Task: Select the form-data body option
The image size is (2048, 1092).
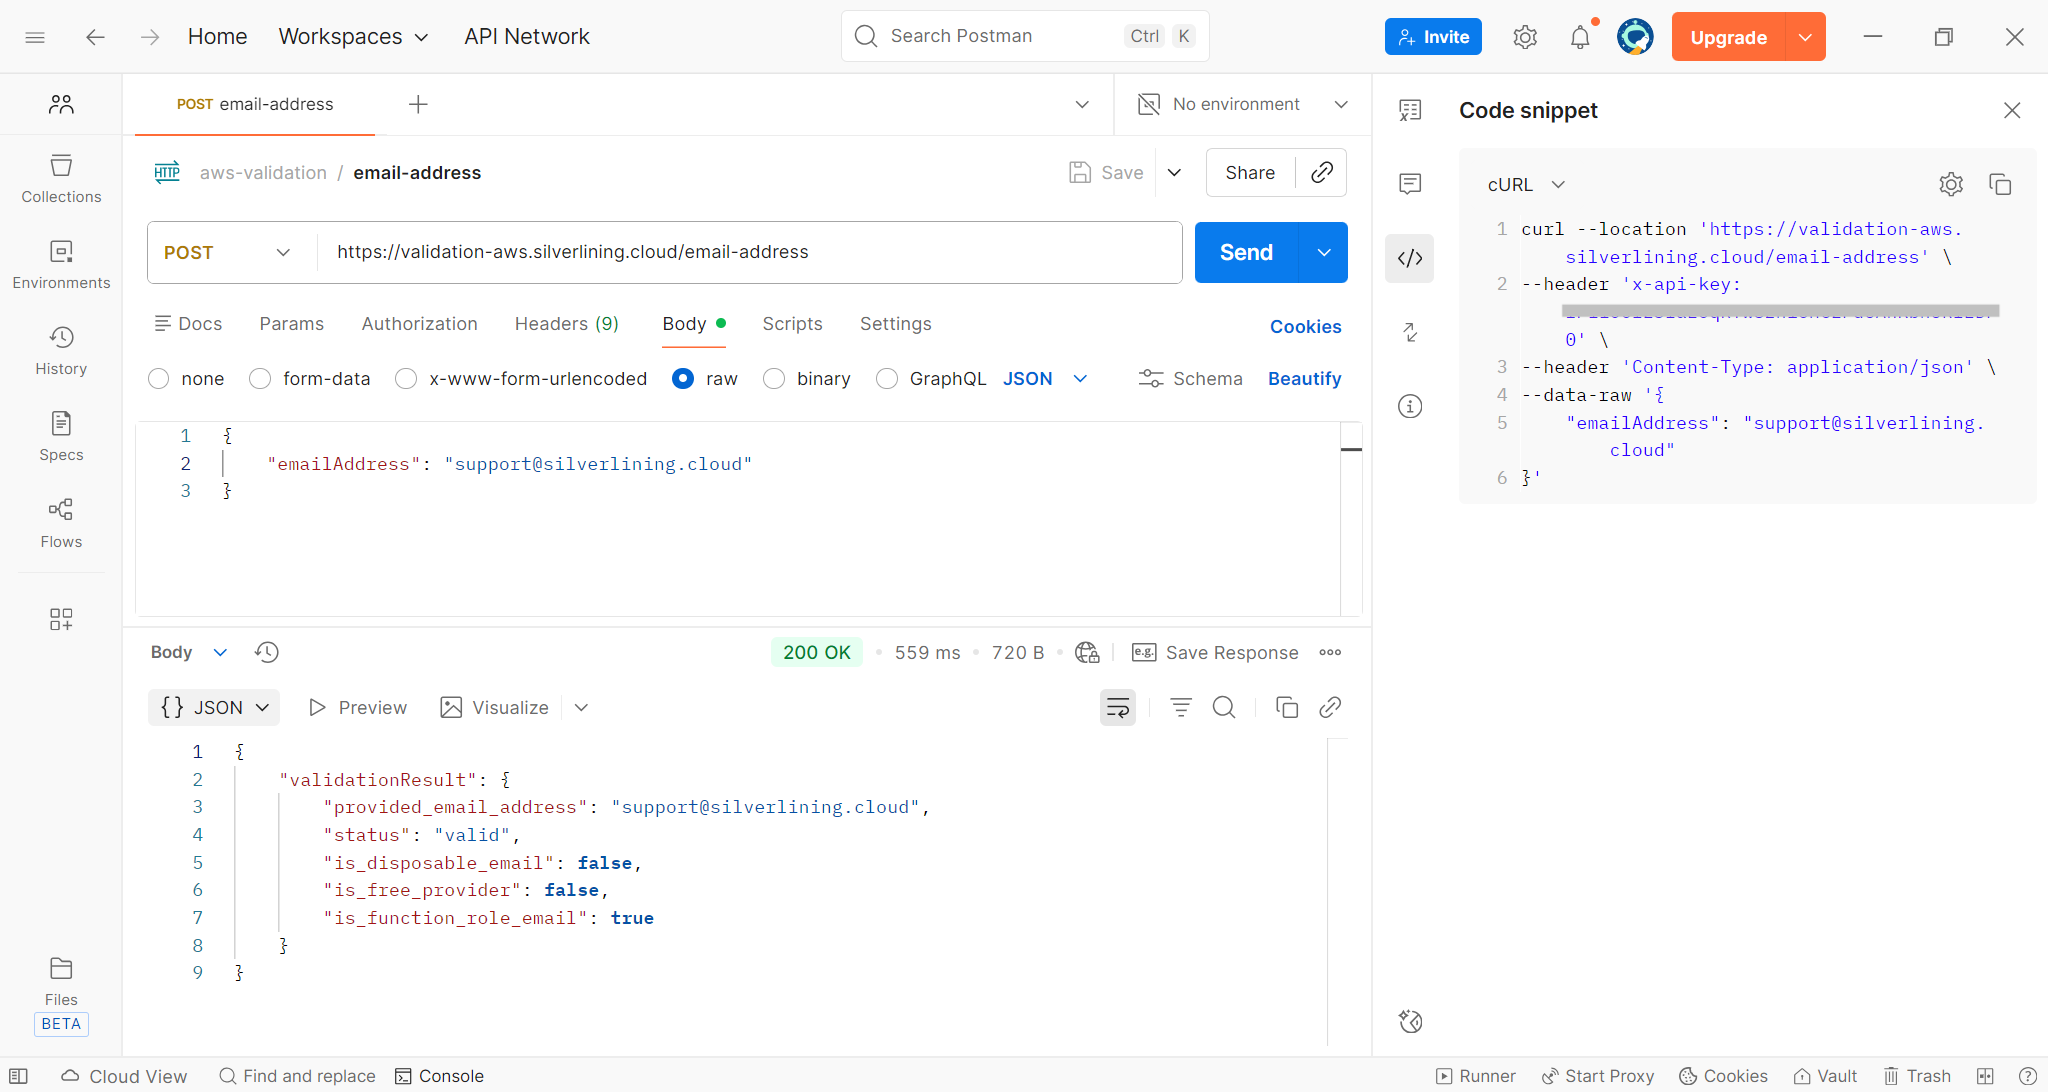Action: click(261, 379)
